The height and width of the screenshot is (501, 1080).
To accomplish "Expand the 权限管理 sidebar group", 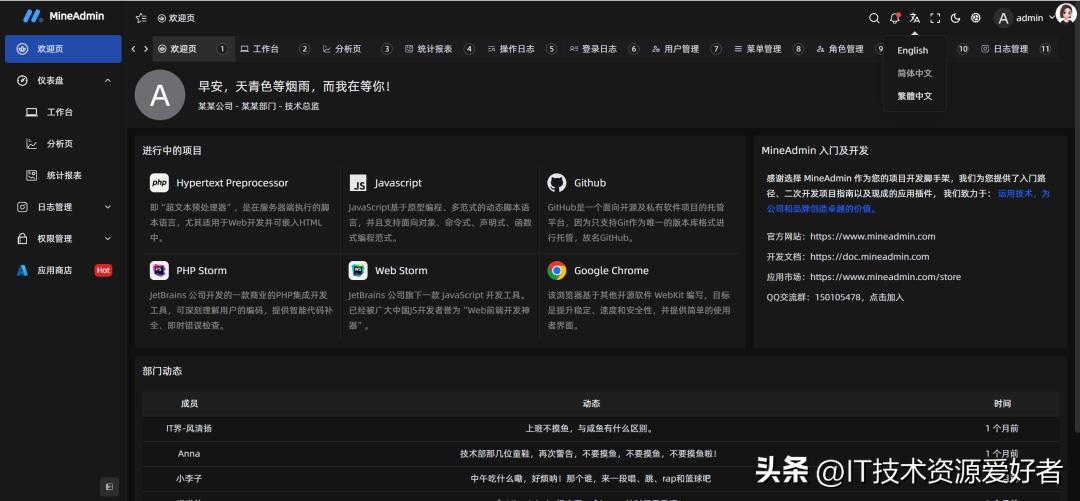I will (63, 238).
